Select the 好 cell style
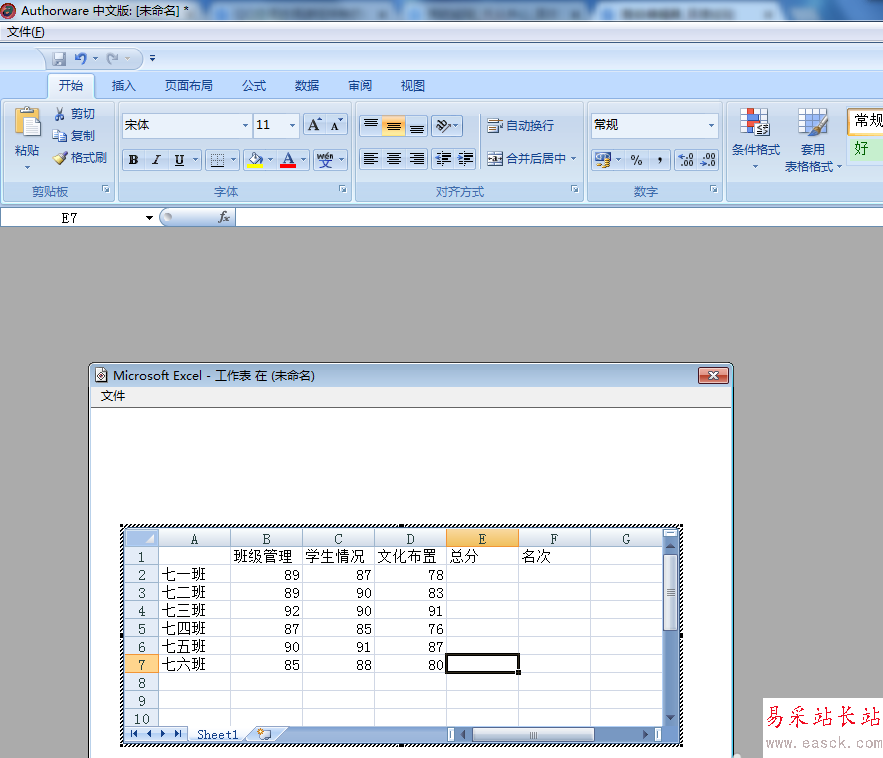 coord(866,149)
